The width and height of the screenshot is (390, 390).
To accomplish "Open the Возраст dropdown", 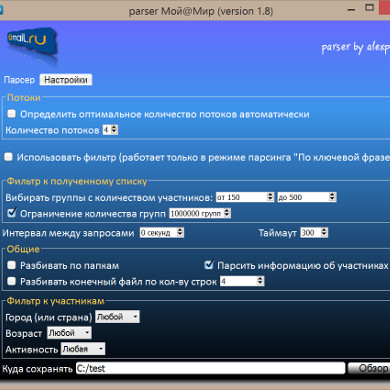I will coord(69,333).
